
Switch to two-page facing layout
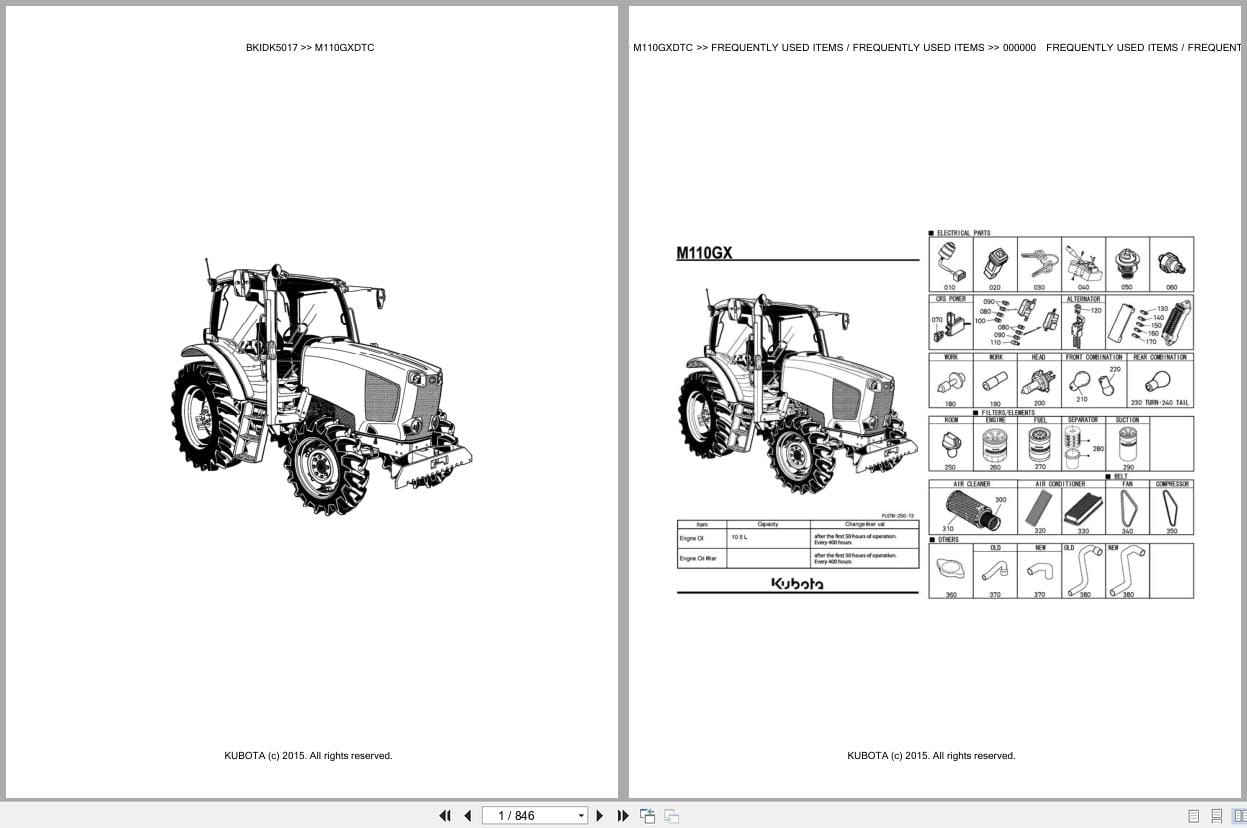tap(1238, 816)
